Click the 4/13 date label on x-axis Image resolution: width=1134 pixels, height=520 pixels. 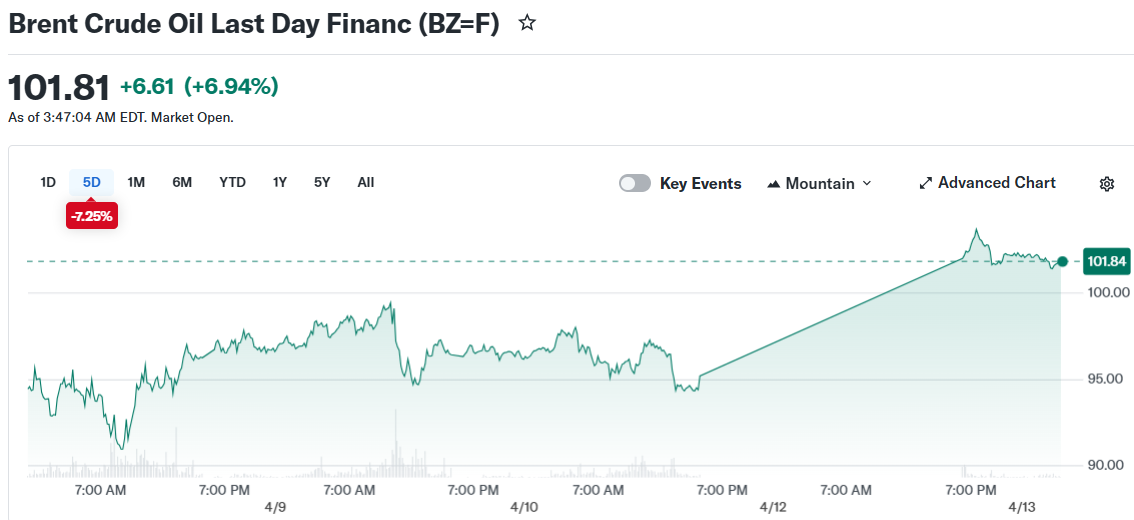pyautogui.click(x=1022, y=508)
